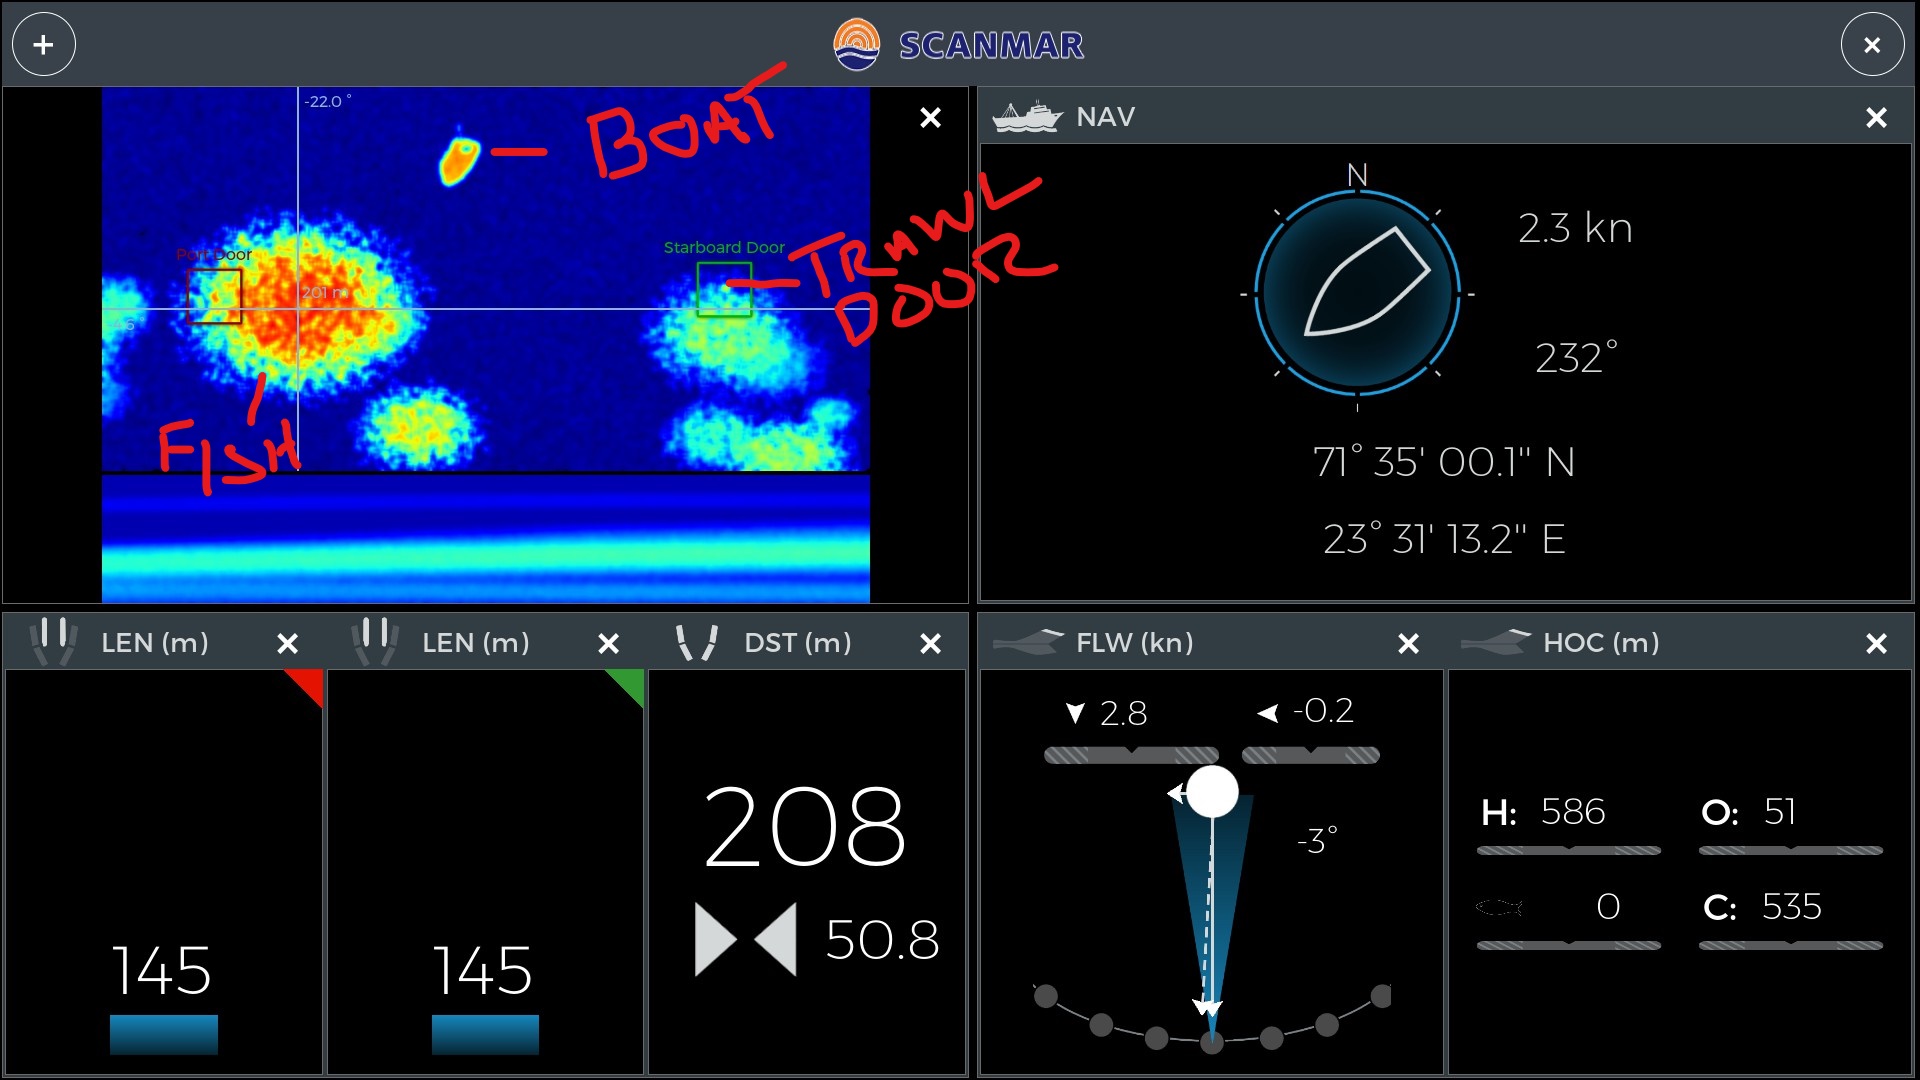This screenshot has height=1080, width=1920.
Task: Click the HOC (m) panel title
Action: pos(1600,643)
